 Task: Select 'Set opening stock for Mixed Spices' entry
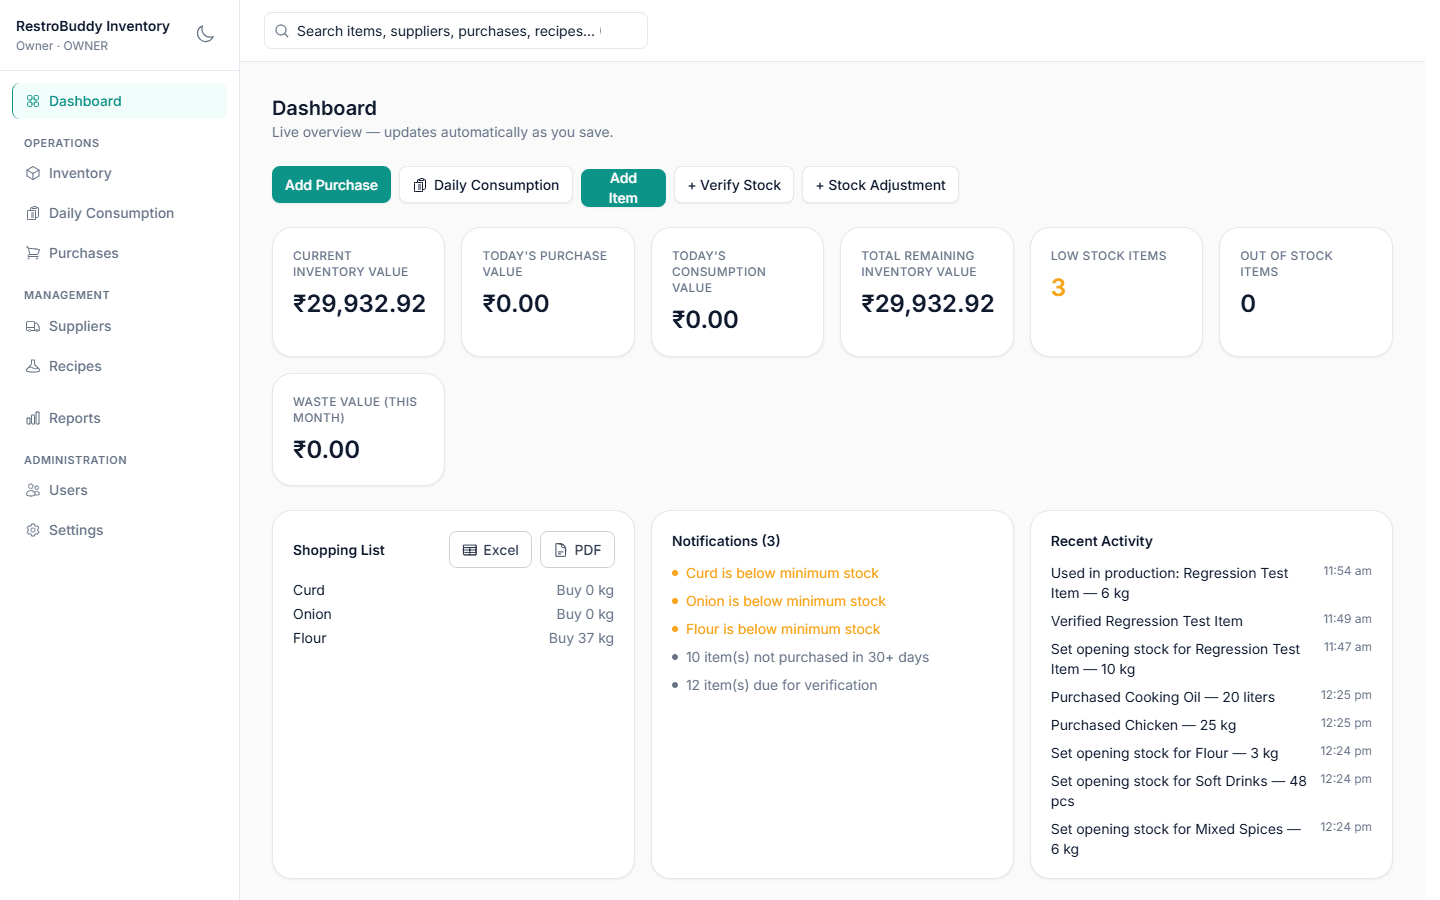[1211, 839]
